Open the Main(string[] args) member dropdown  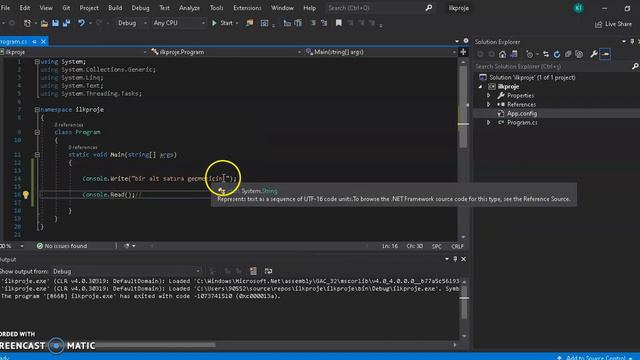point(380,52)
